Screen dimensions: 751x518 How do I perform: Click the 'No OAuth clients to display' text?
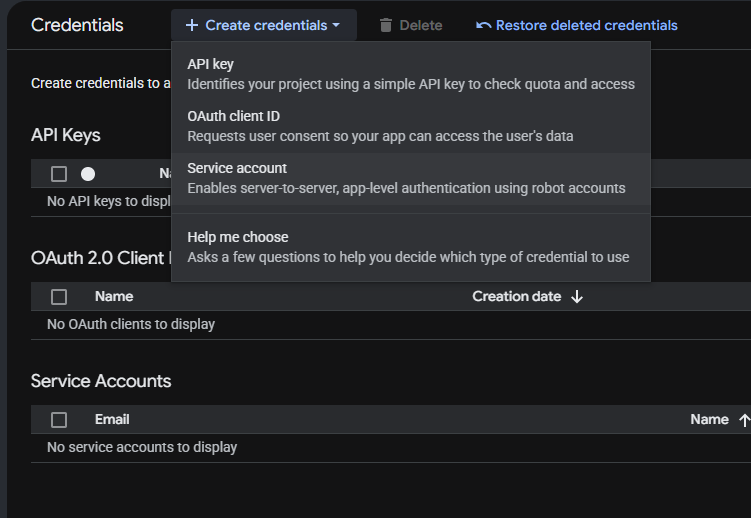coord(131,324)
